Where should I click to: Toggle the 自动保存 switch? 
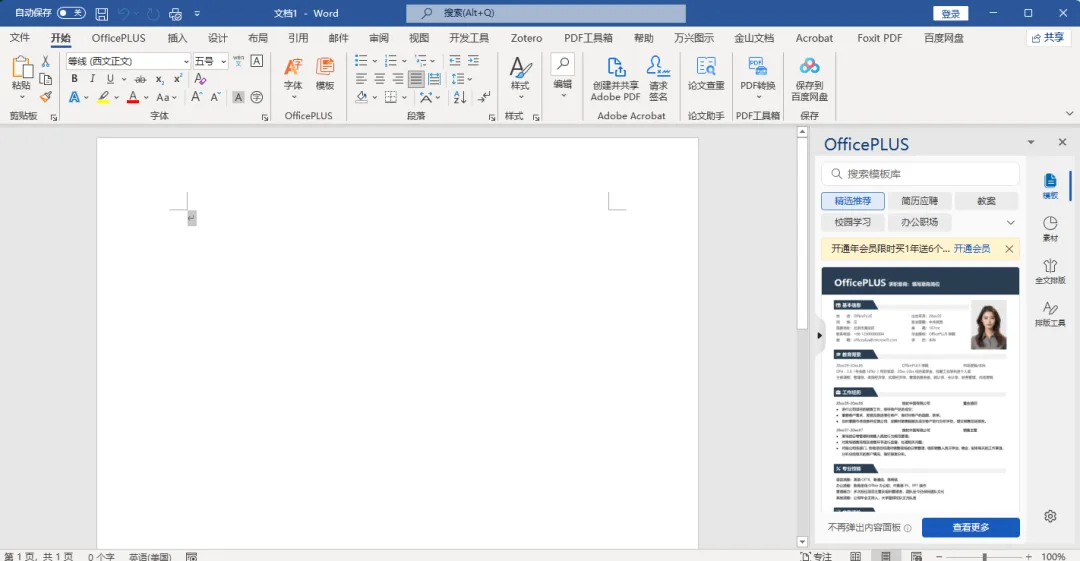point(71,13)
